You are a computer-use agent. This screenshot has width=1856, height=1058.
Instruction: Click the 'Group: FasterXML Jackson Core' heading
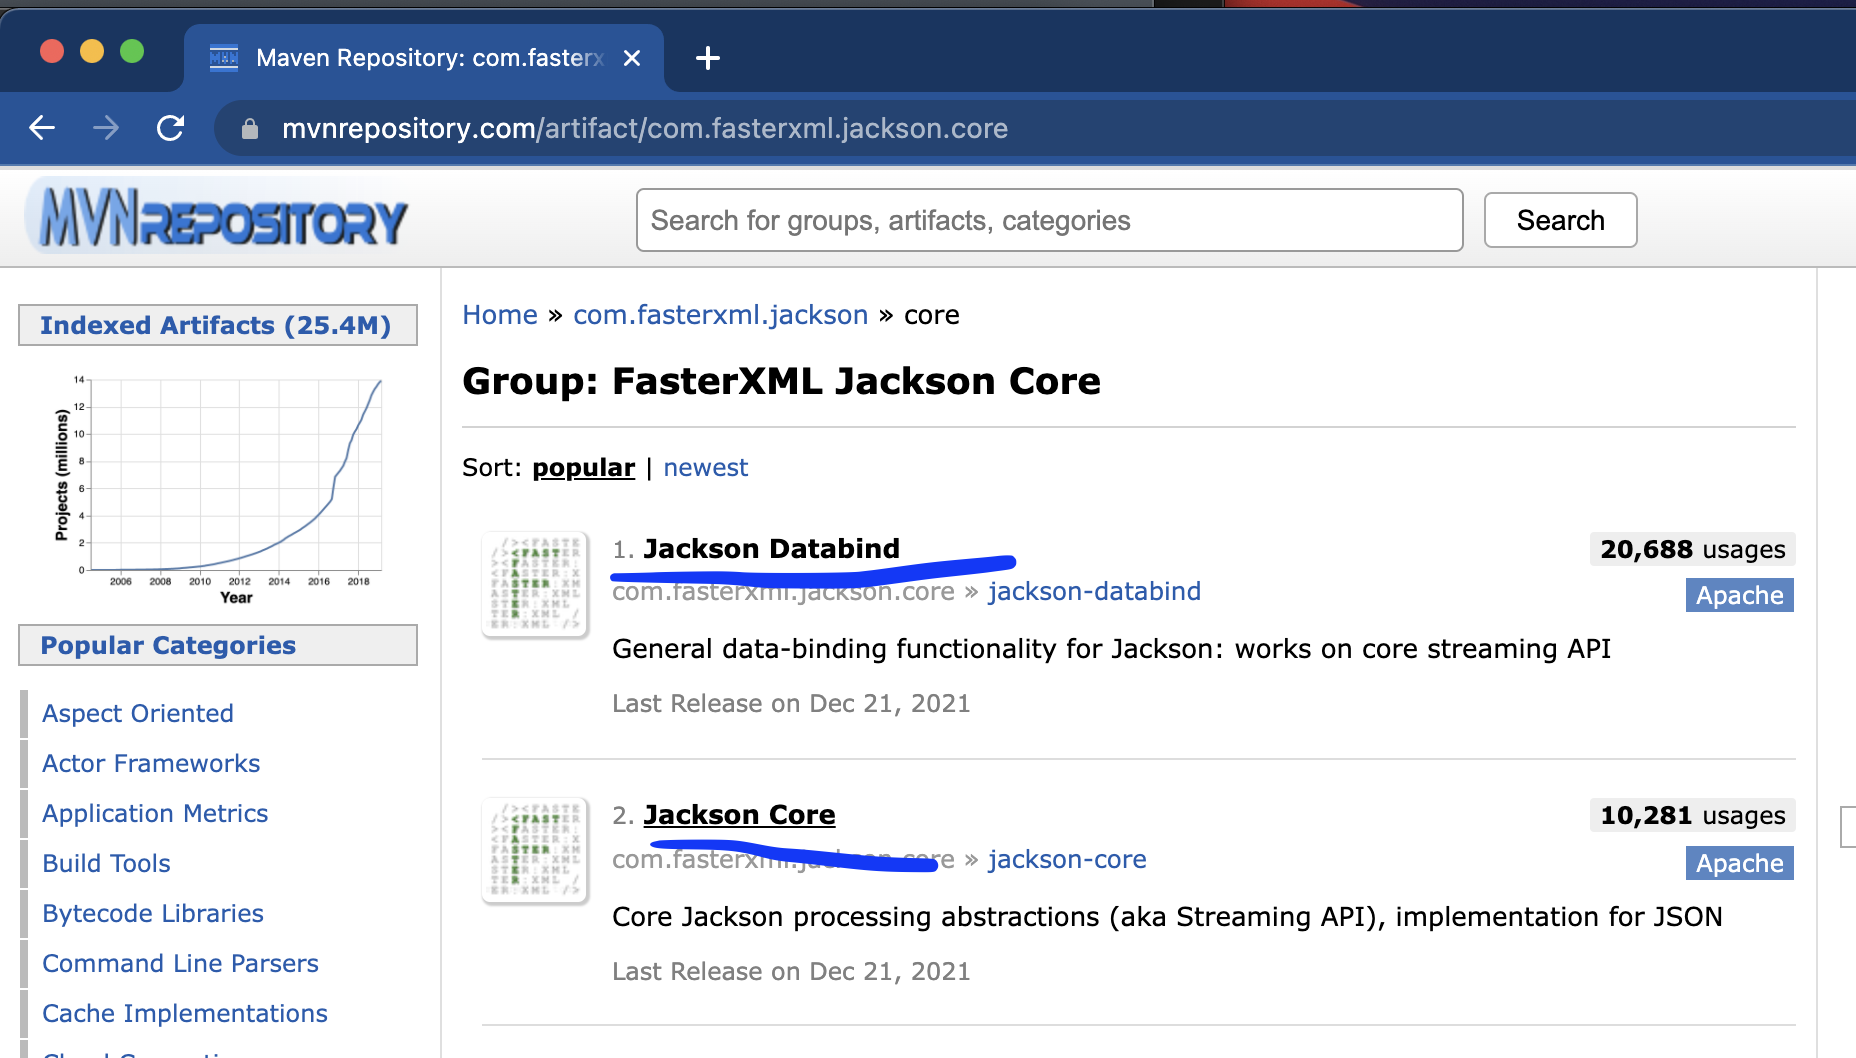click(781, 381)
